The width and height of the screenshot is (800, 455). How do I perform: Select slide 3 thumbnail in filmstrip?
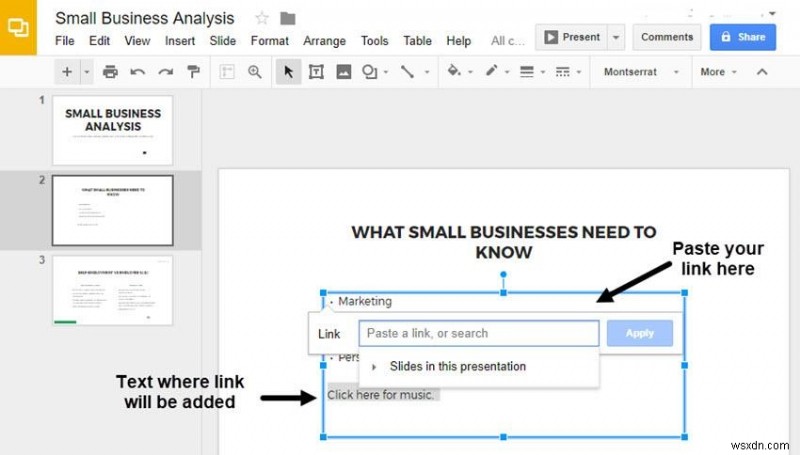(113, 290)
